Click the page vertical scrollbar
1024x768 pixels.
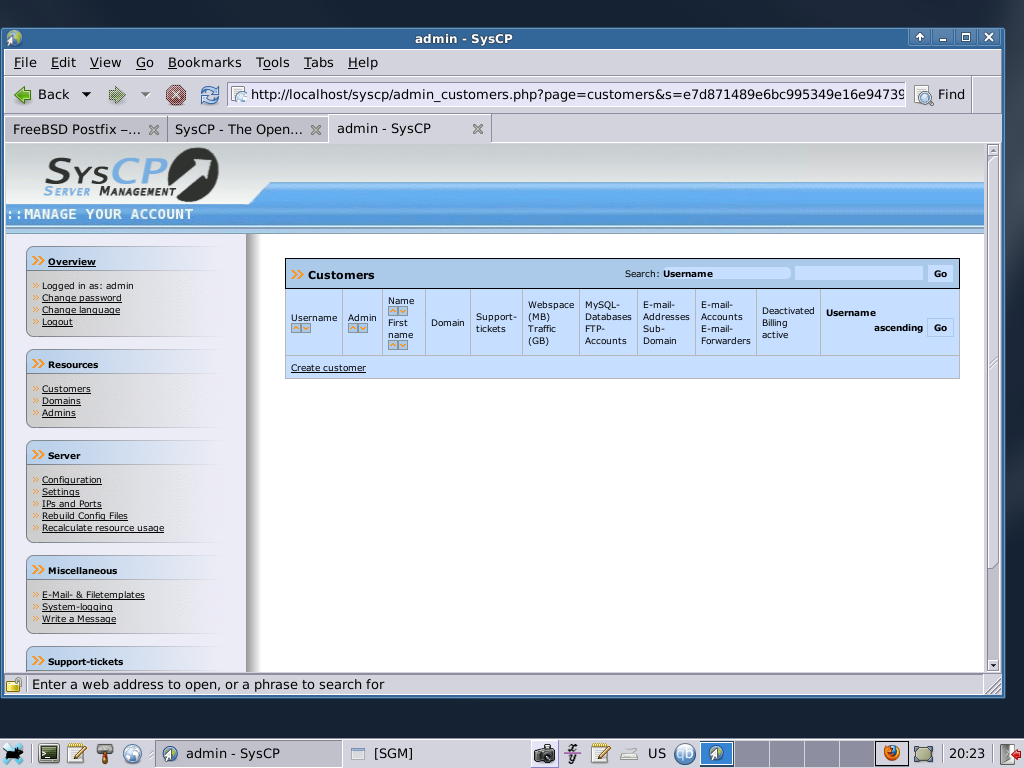coord(993,362)
